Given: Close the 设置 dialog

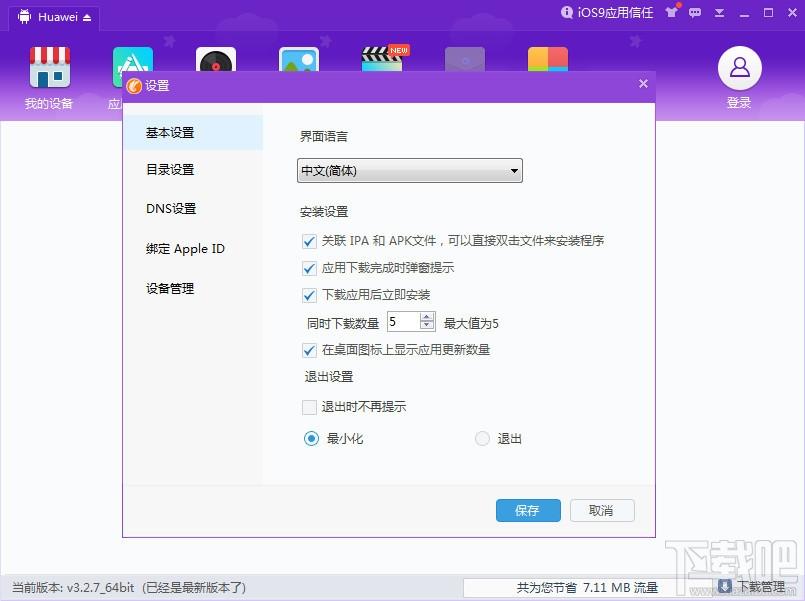Looking at the screenshot, I should [643, 84].
